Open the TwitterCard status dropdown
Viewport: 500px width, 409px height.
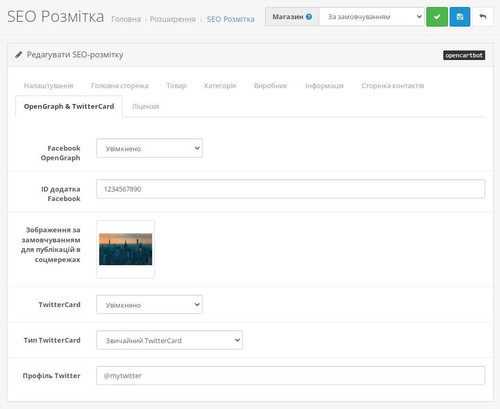tap(149, 305)
